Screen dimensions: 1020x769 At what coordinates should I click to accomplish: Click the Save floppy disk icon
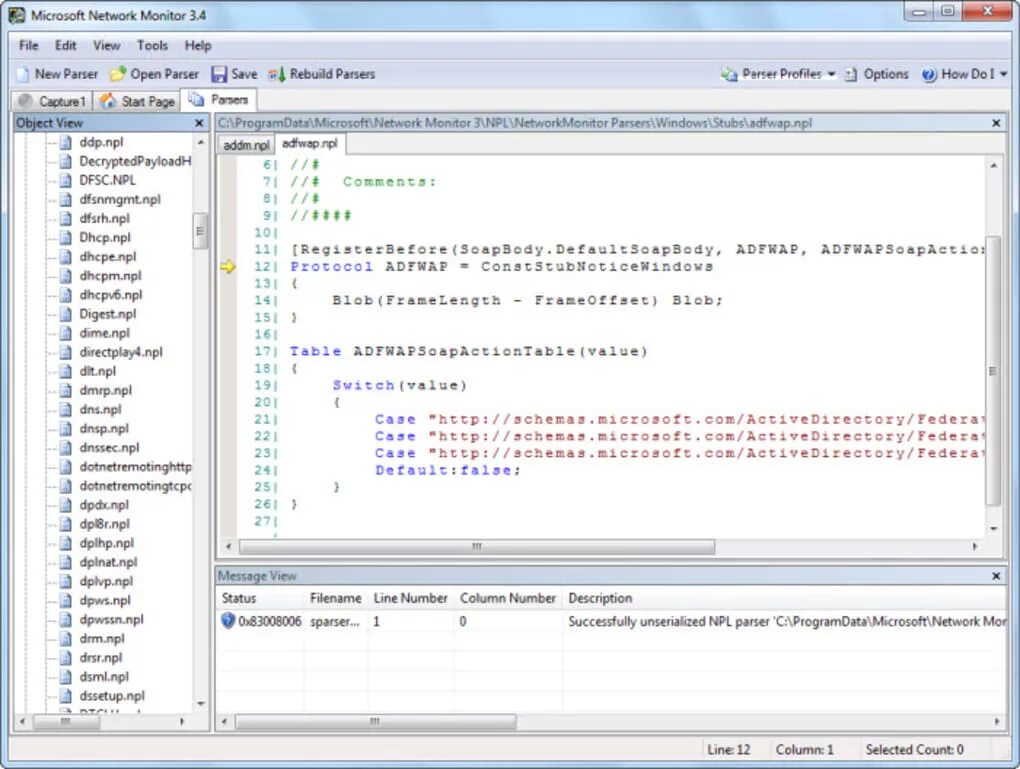pos(219,74)
